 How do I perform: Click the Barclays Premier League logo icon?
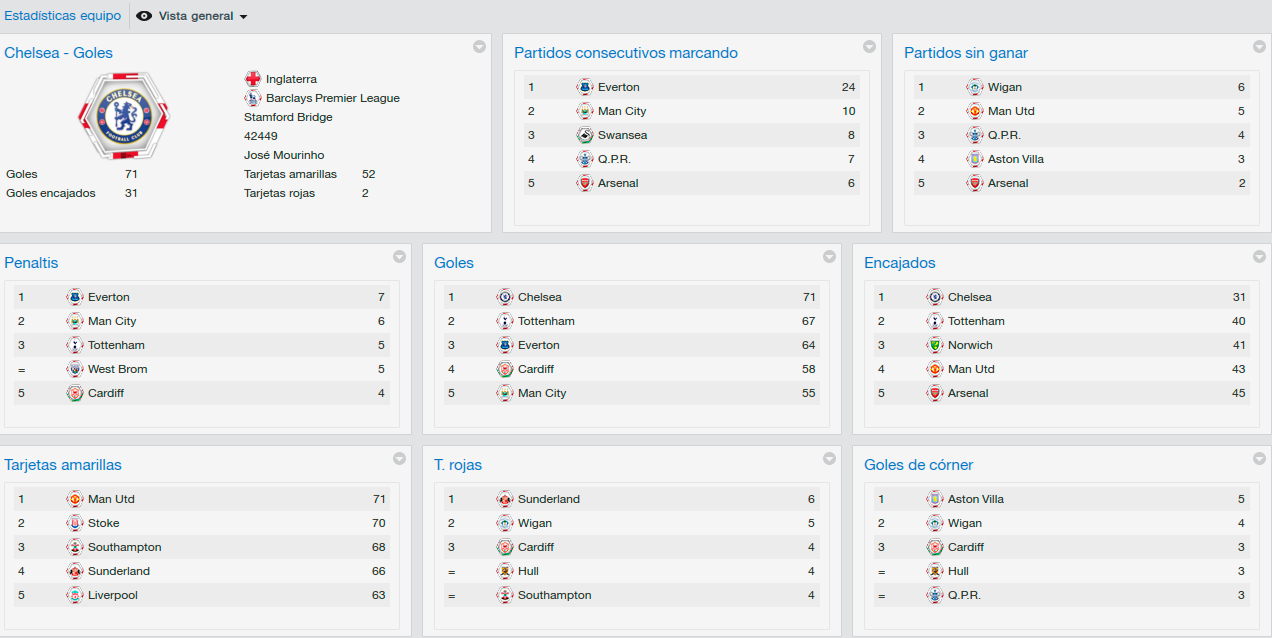point(253,98)
